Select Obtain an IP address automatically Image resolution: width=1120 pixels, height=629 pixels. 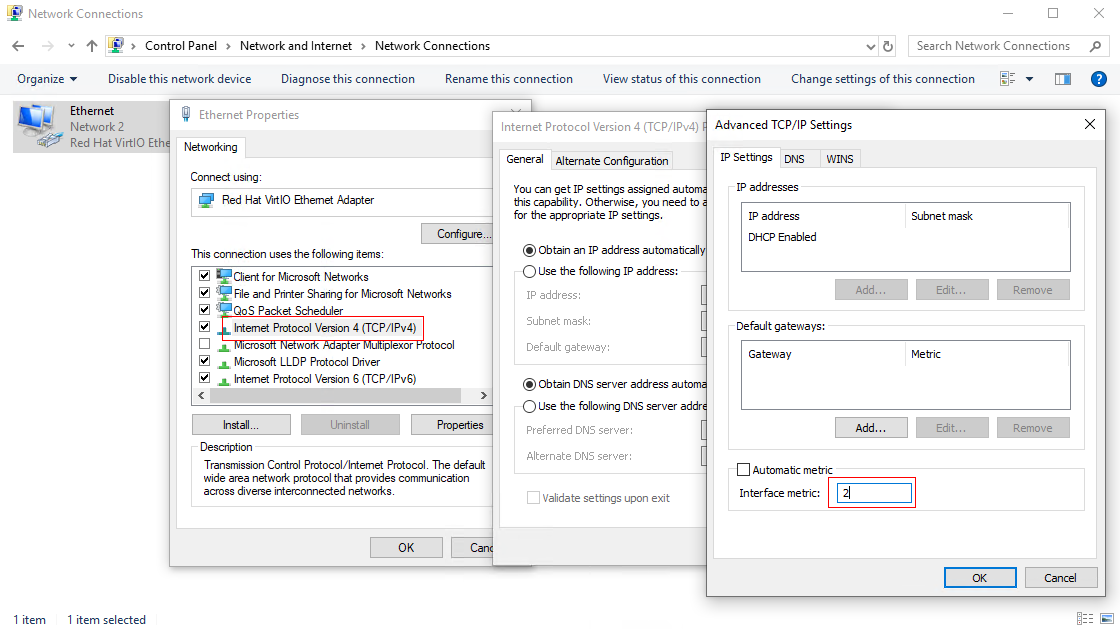tap(529, 251)
